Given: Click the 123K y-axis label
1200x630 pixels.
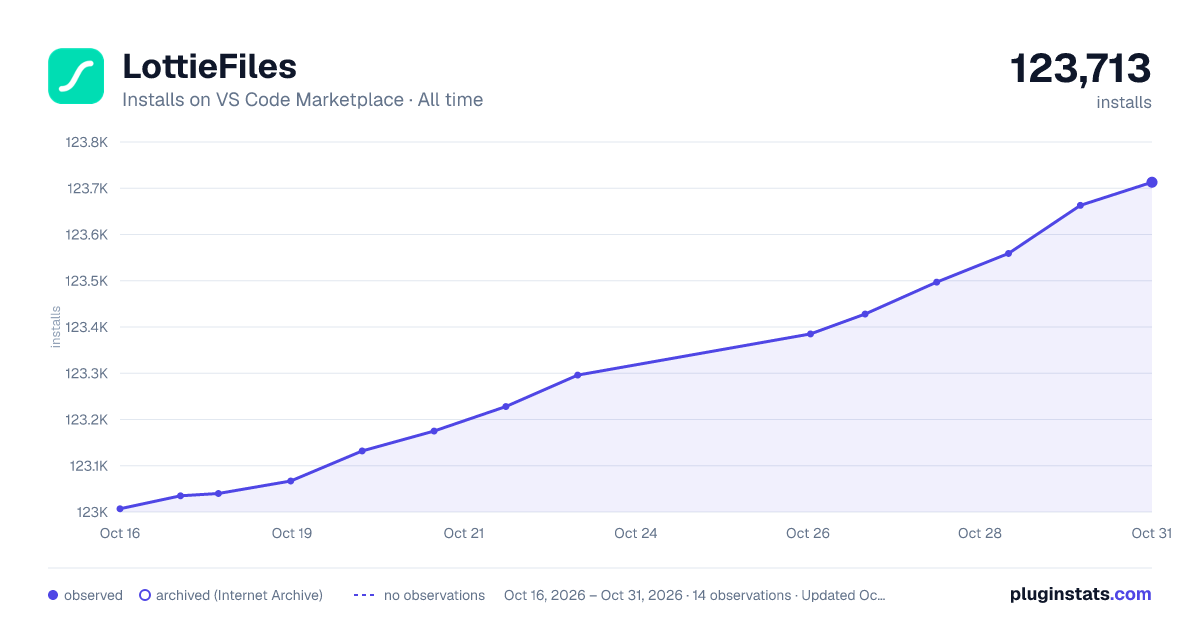Looking at the screenshot, I should coord(92,512).
